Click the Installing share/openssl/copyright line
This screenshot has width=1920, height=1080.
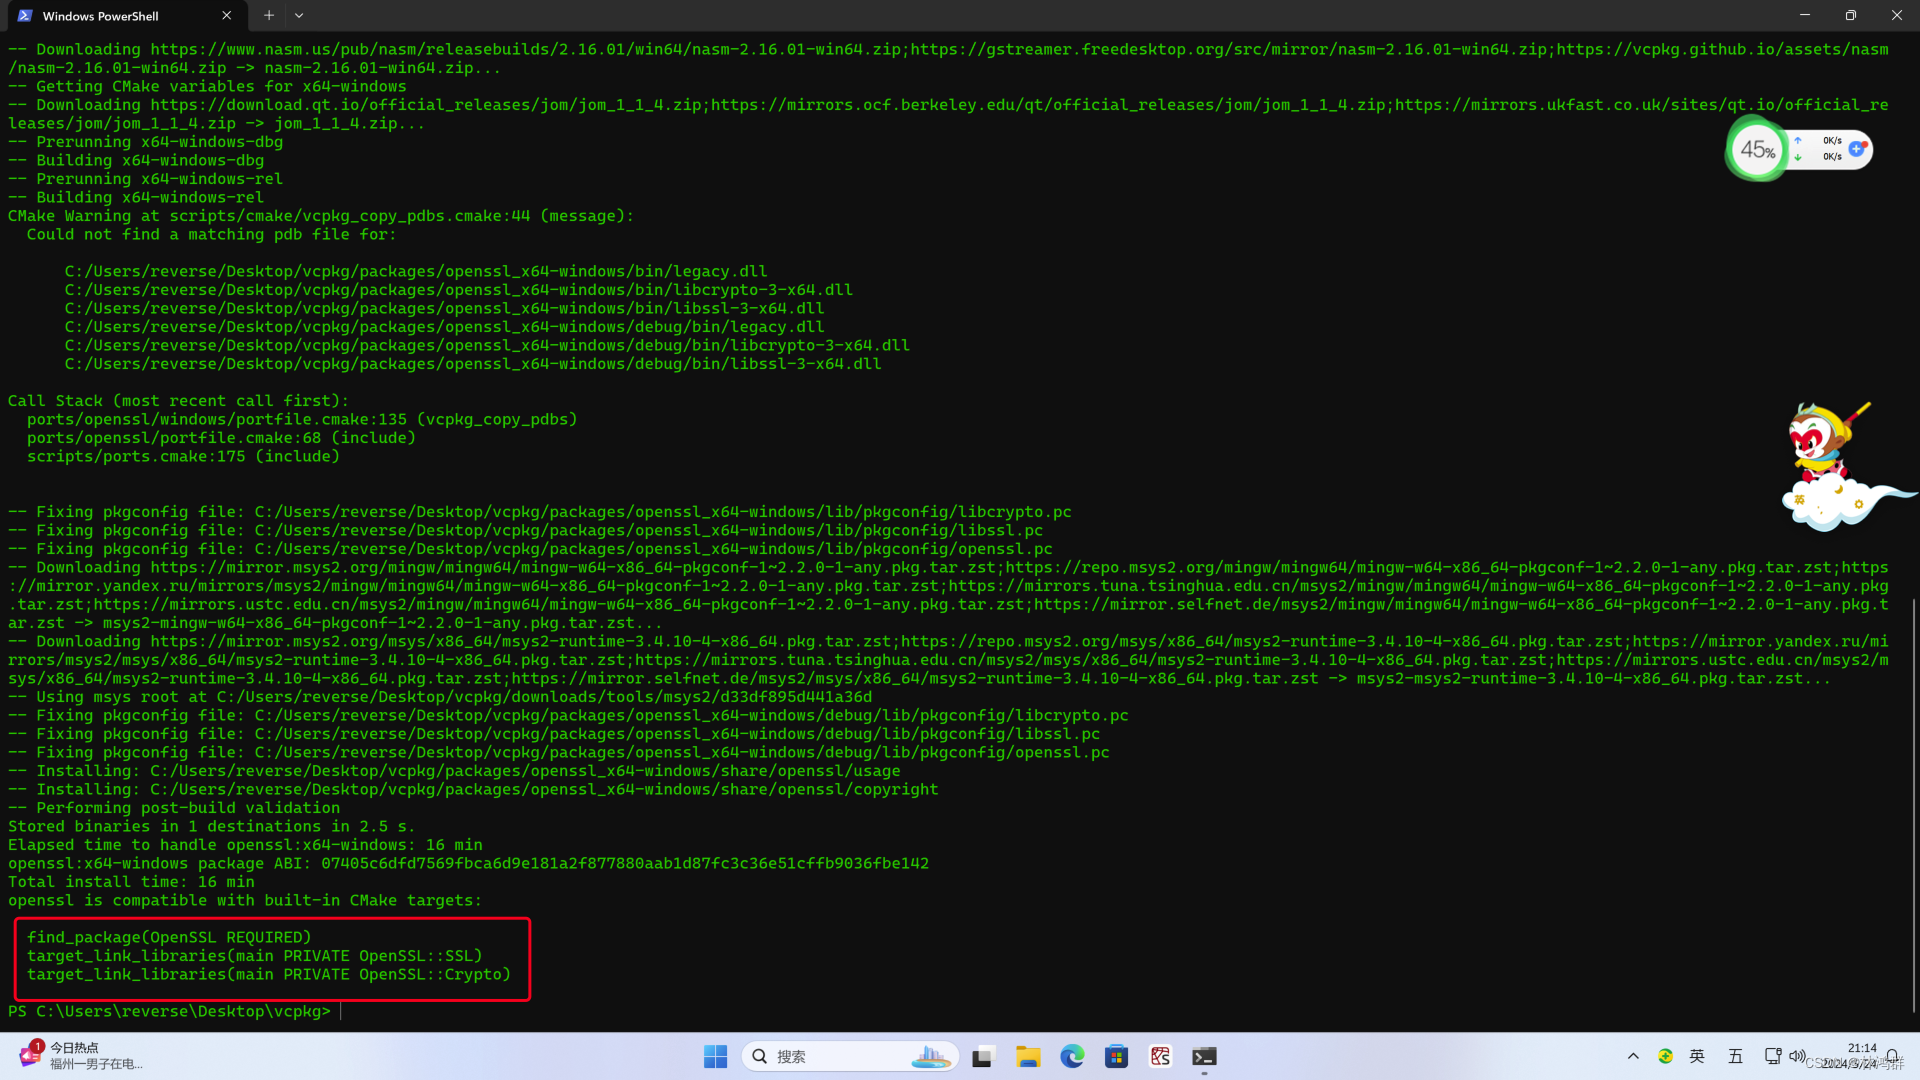(473, 789)
